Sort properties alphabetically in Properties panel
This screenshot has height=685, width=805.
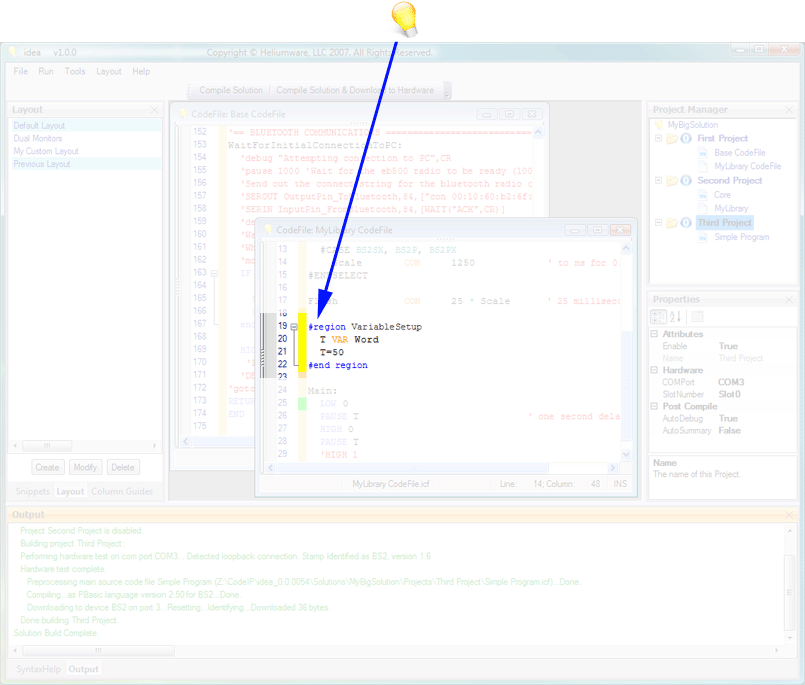click(675, 316)
